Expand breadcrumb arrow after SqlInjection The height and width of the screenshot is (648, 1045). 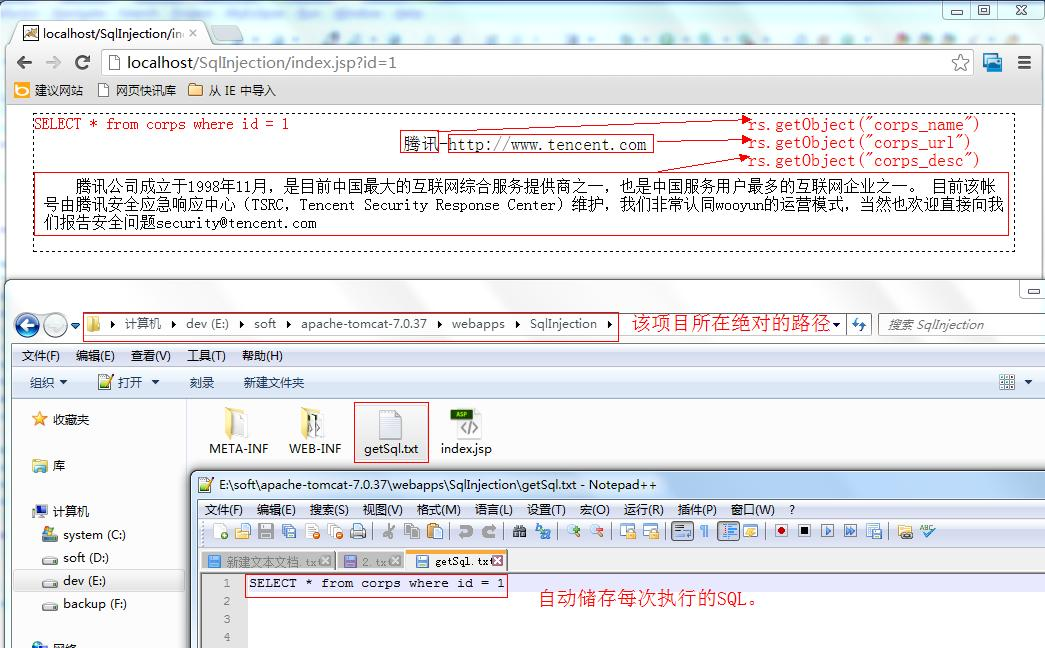[x=609, y=324]
